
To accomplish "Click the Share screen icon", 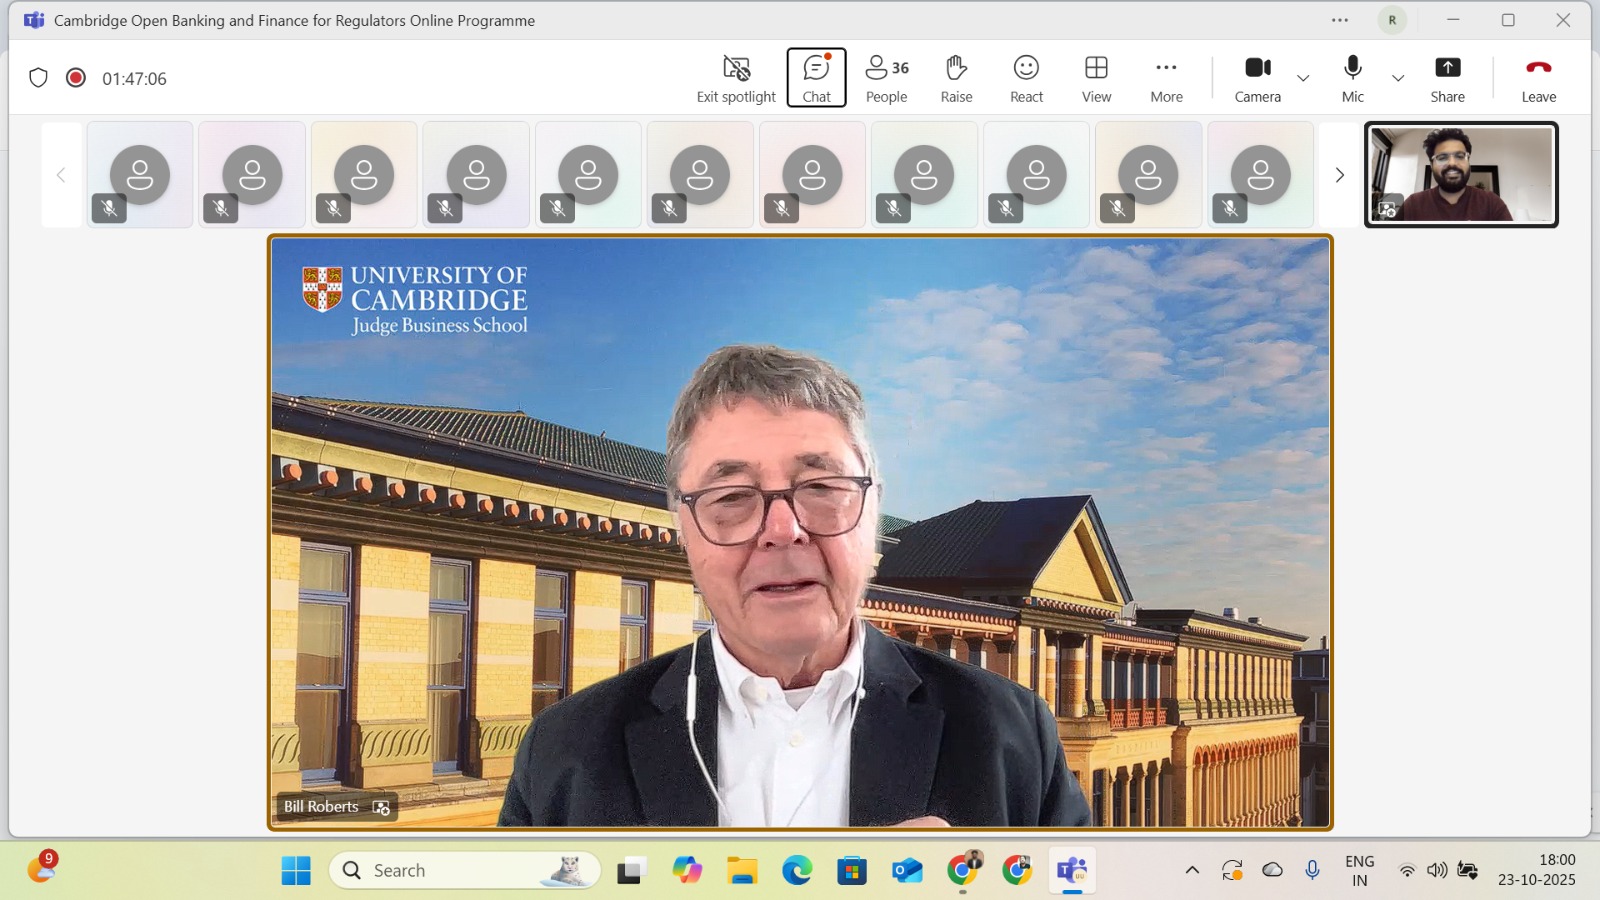I will pos(1447,78).
